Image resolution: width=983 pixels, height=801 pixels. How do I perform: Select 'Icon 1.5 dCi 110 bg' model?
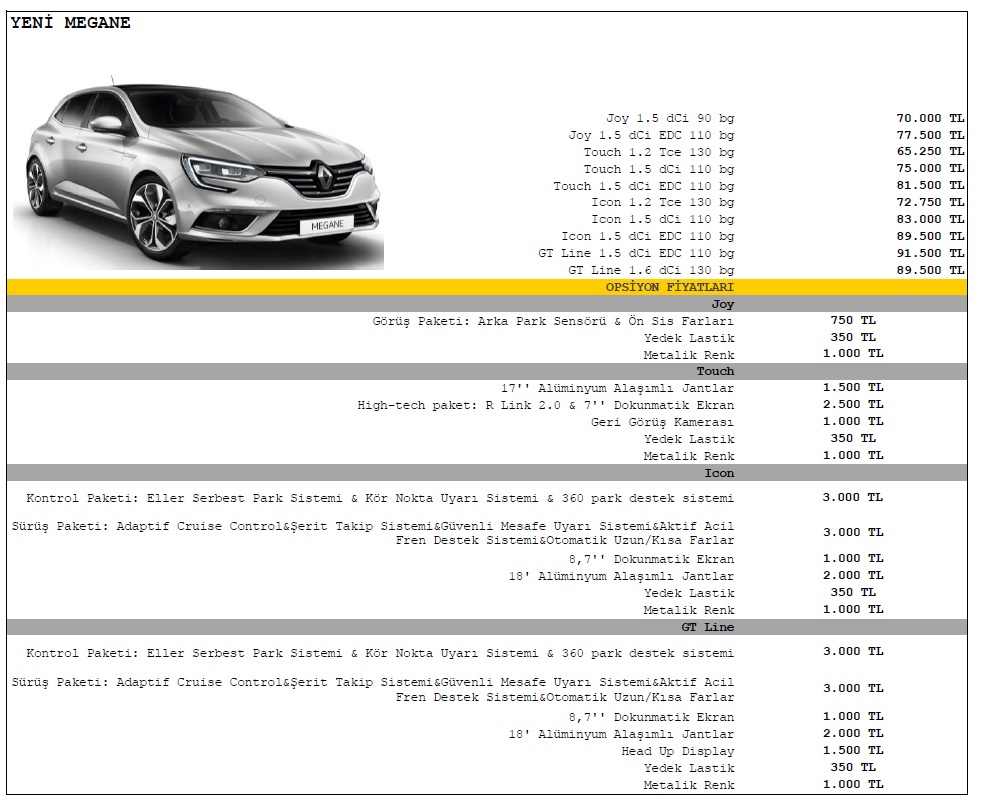[x=663, y=219]
